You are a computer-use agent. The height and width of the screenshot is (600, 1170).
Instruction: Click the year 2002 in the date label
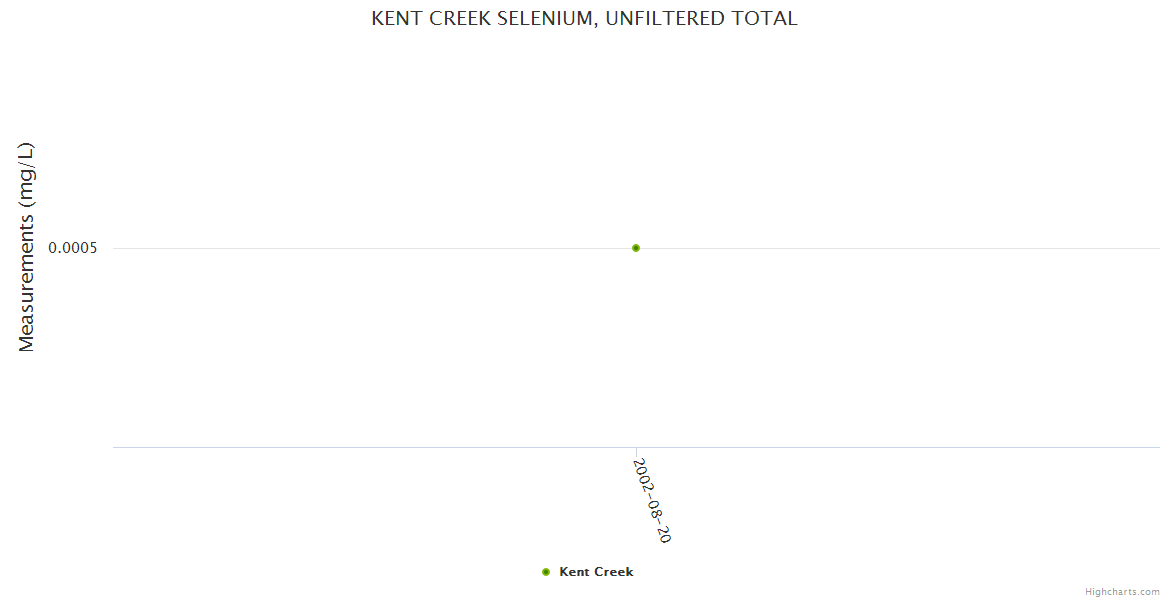coord(642,473)
